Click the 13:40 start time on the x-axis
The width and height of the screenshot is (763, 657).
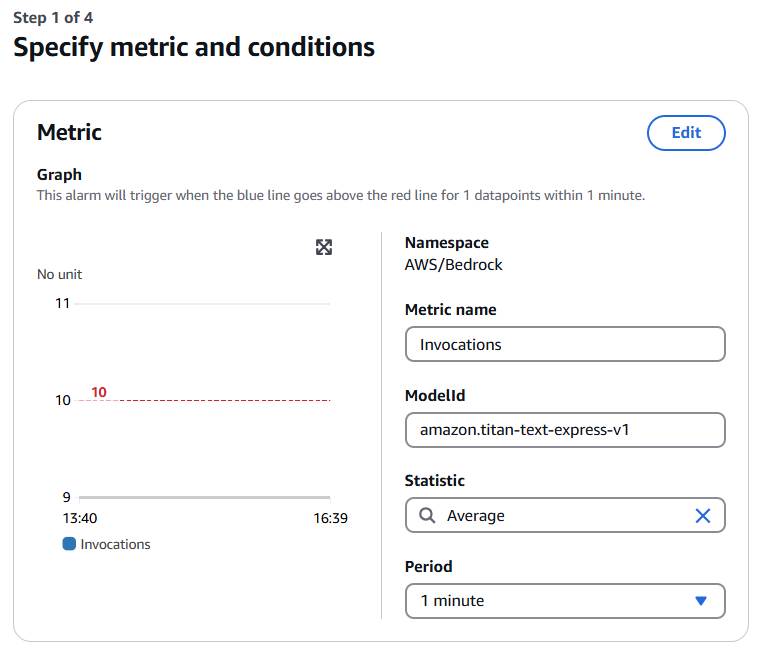[79, 518]
